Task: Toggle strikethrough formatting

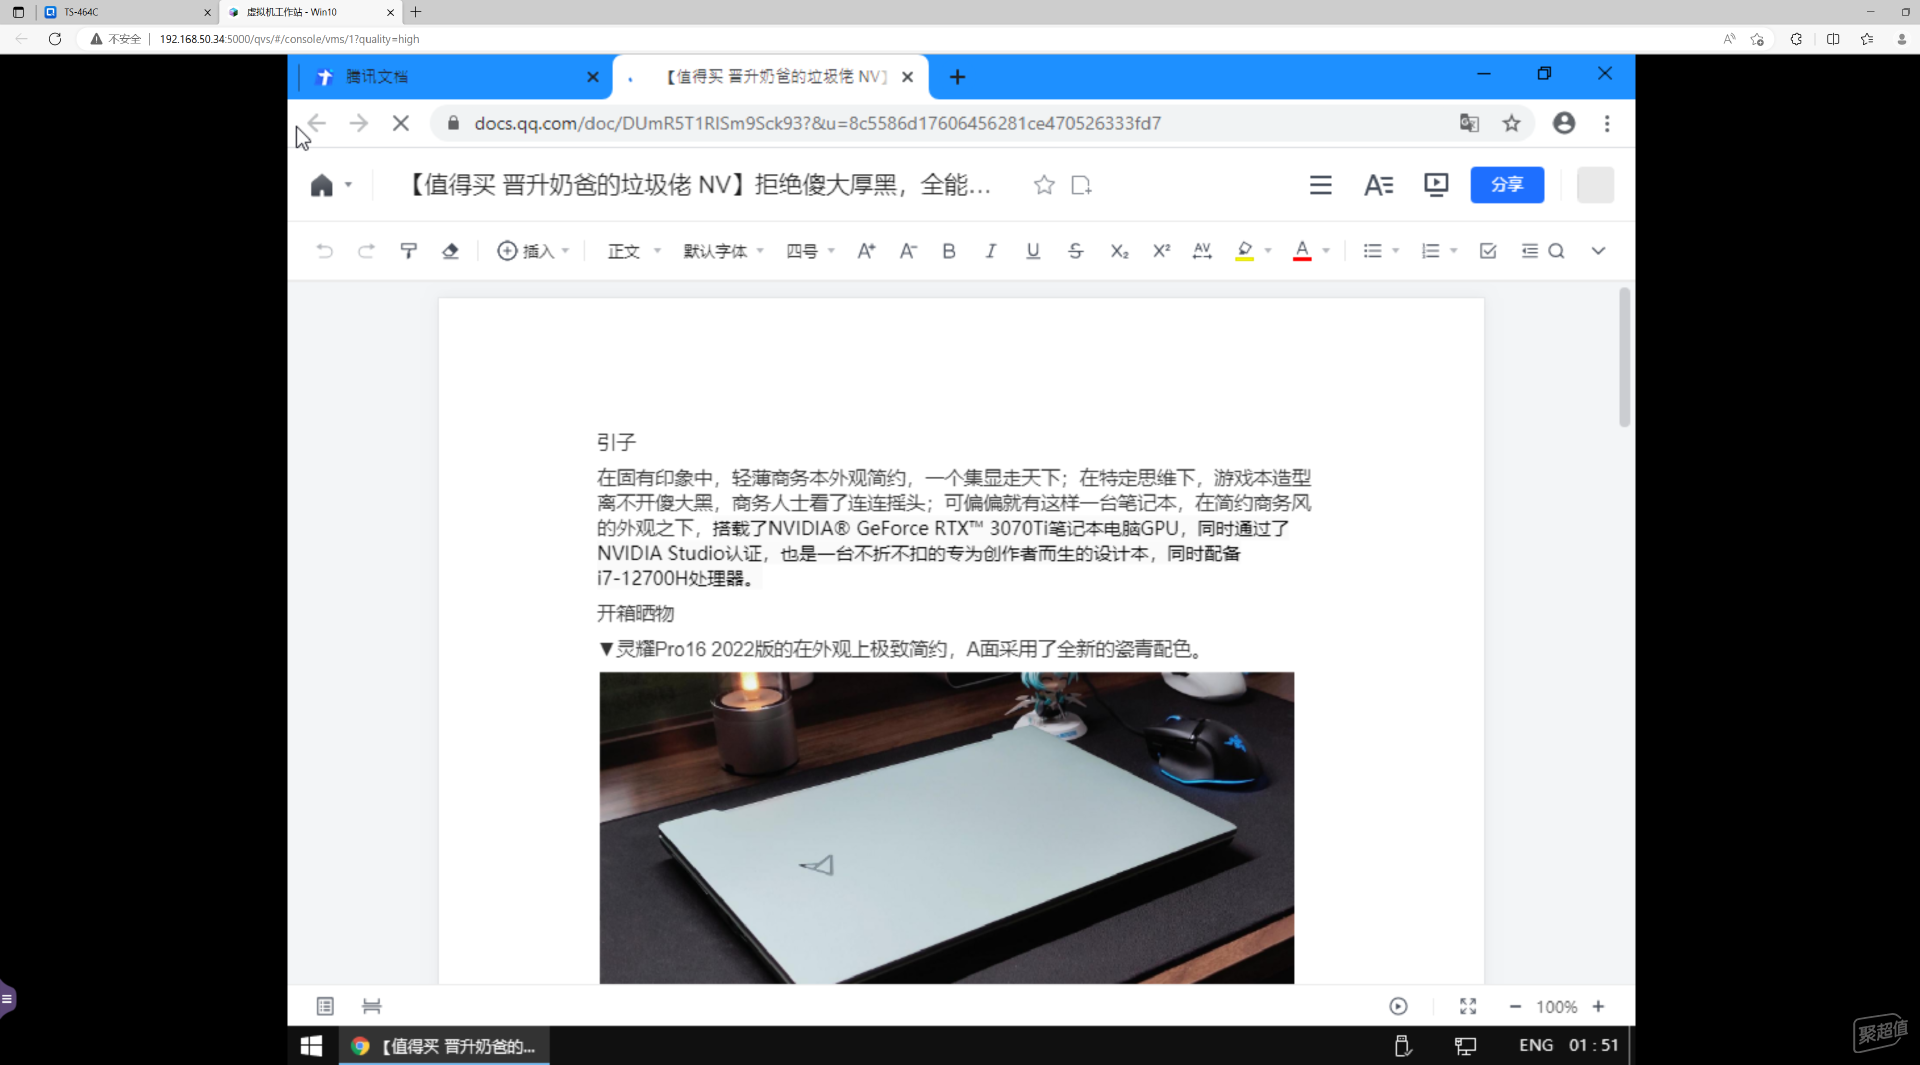Action: pos(1075,251)
